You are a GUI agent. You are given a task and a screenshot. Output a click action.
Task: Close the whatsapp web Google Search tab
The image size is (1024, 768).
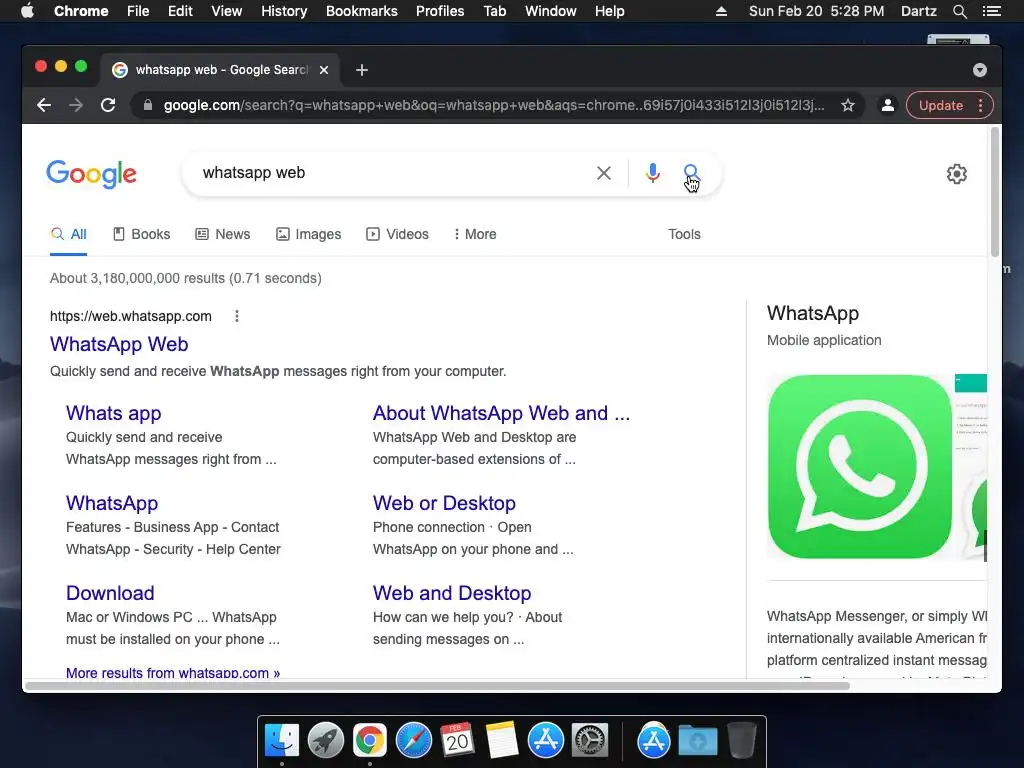[x=324, y=70]
